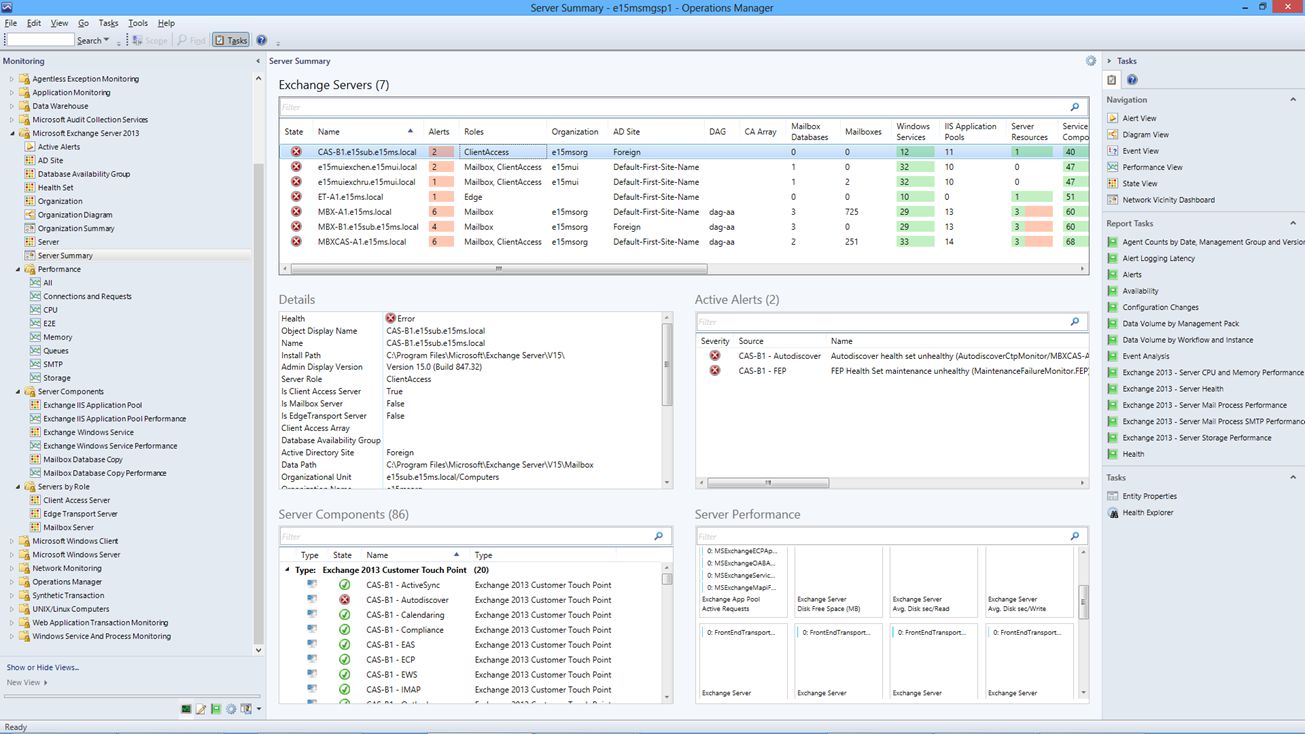Select CAS-B1 - Autodiscover alert row
Screen dimensions: 1305x734
pos(893,356)
